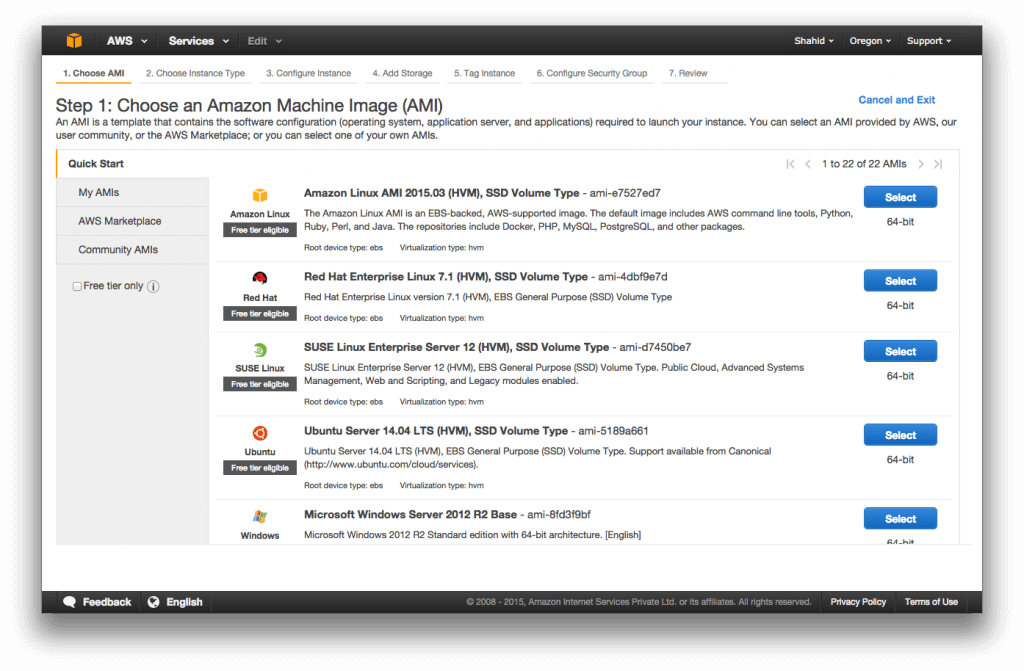This screenshot has height=671, width=1024.
Task: Click the Feedback speech bubble icon
Action: point(68,601)
